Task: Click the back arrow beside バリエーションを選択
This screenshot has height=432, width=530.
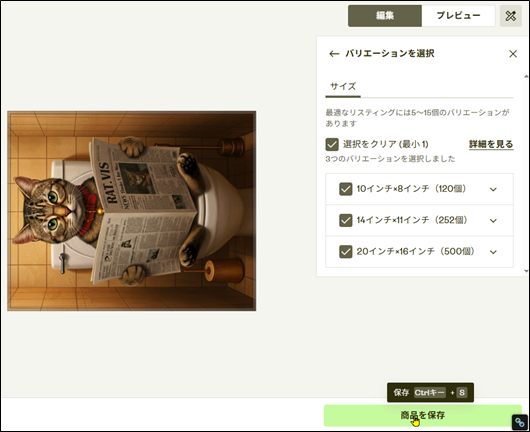Action: pyautogui.click(x=334, y=54)
